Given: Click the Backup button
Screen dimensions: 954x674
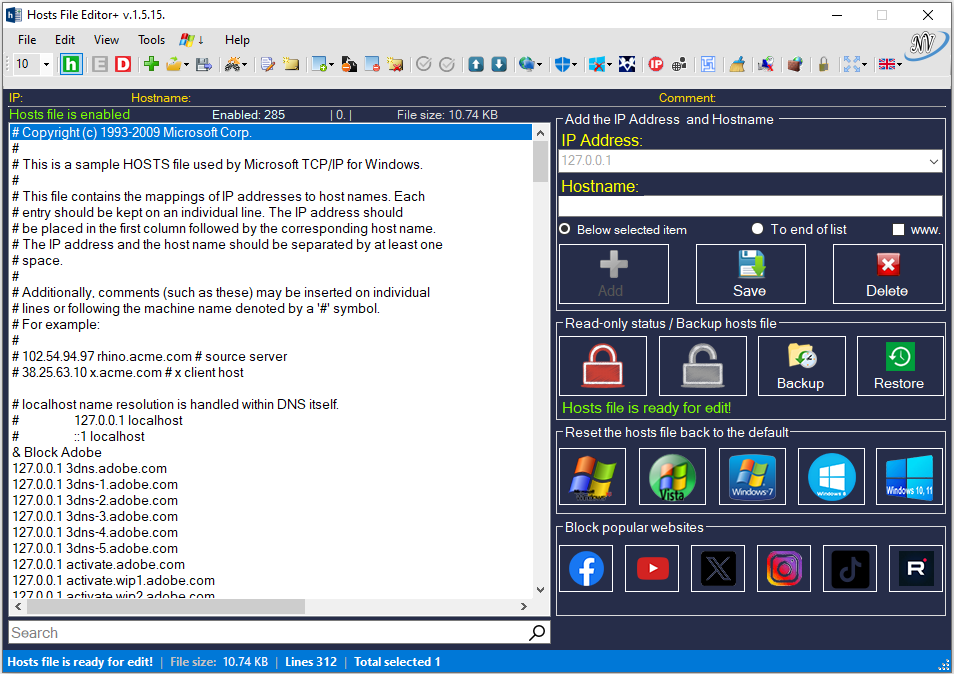Looking at the screenshot, I should tap(801, 366).
